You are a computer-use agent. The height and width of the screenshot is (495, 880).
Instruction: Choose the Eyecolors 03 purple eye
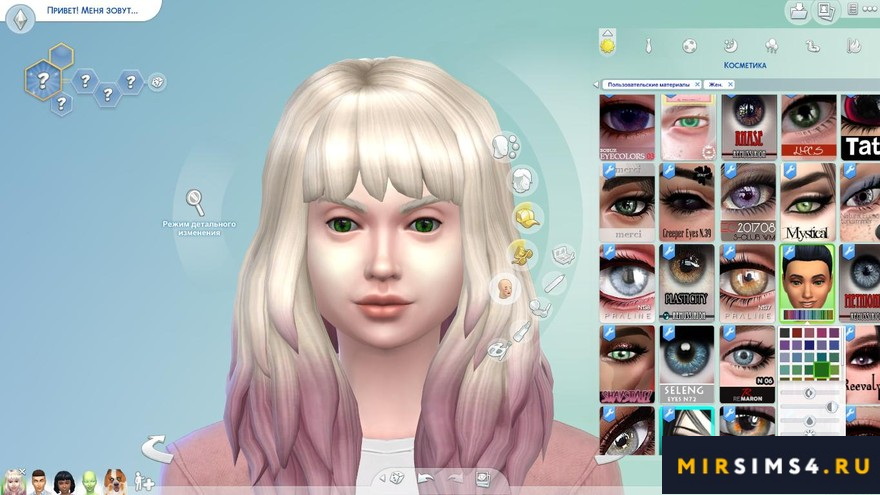tap(627, 127)
